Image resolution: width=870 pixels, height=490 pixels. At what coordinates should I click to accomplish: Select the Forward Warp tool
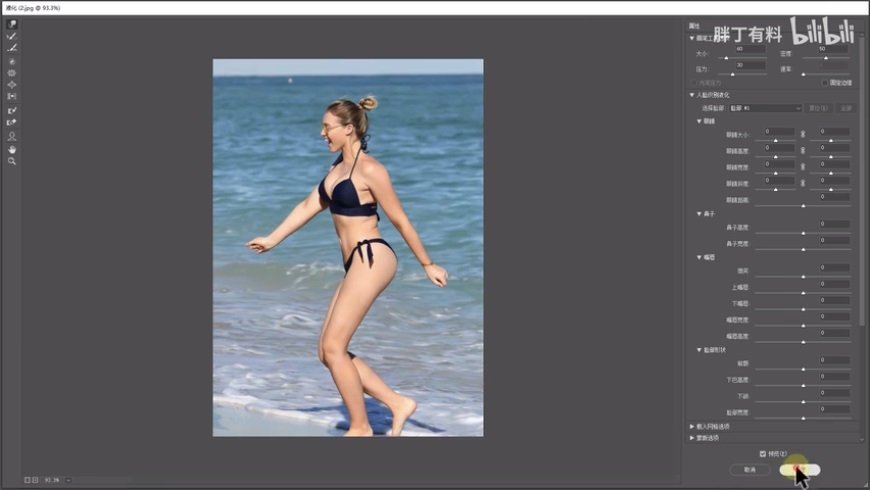[x=12, y=24]
